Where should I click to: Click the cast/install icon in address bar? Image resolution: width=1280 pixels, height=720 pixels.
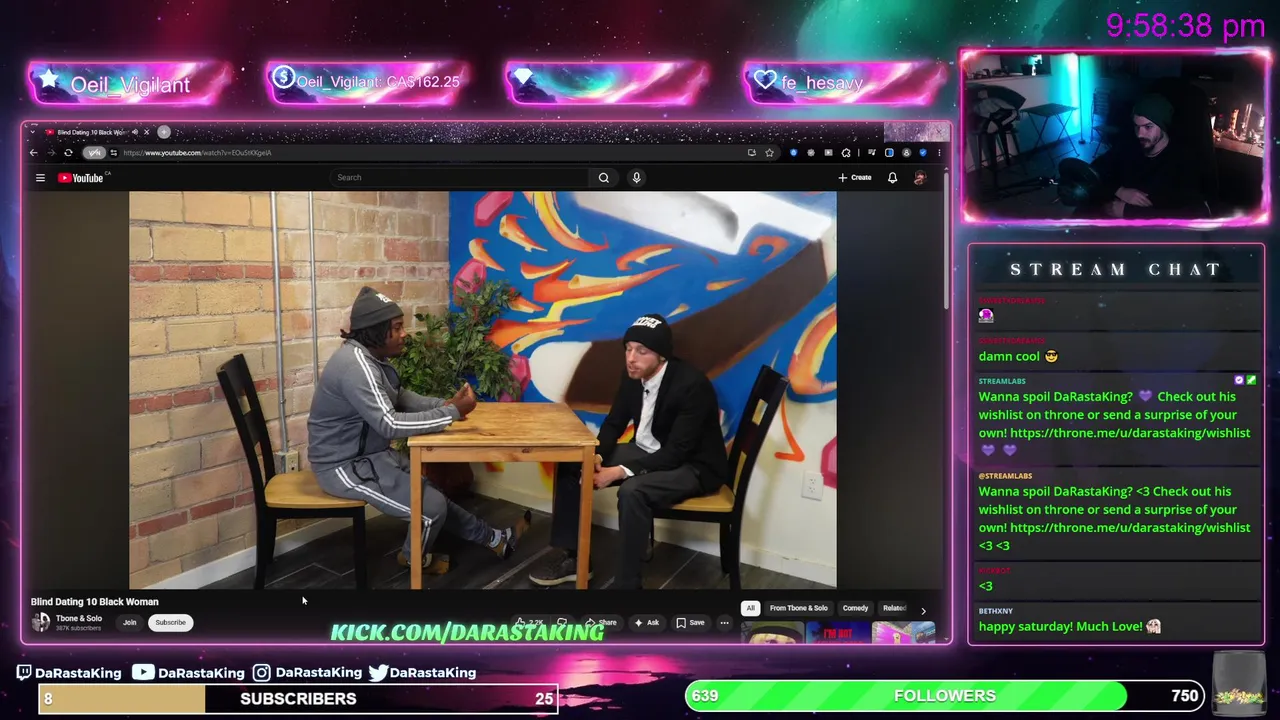pyautogui.click(x=751, y=153)
